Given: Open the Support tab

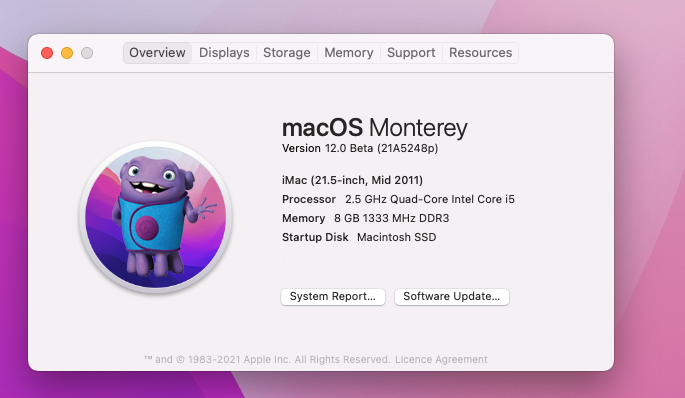Looking at the screenshot, I should point(411,53).
